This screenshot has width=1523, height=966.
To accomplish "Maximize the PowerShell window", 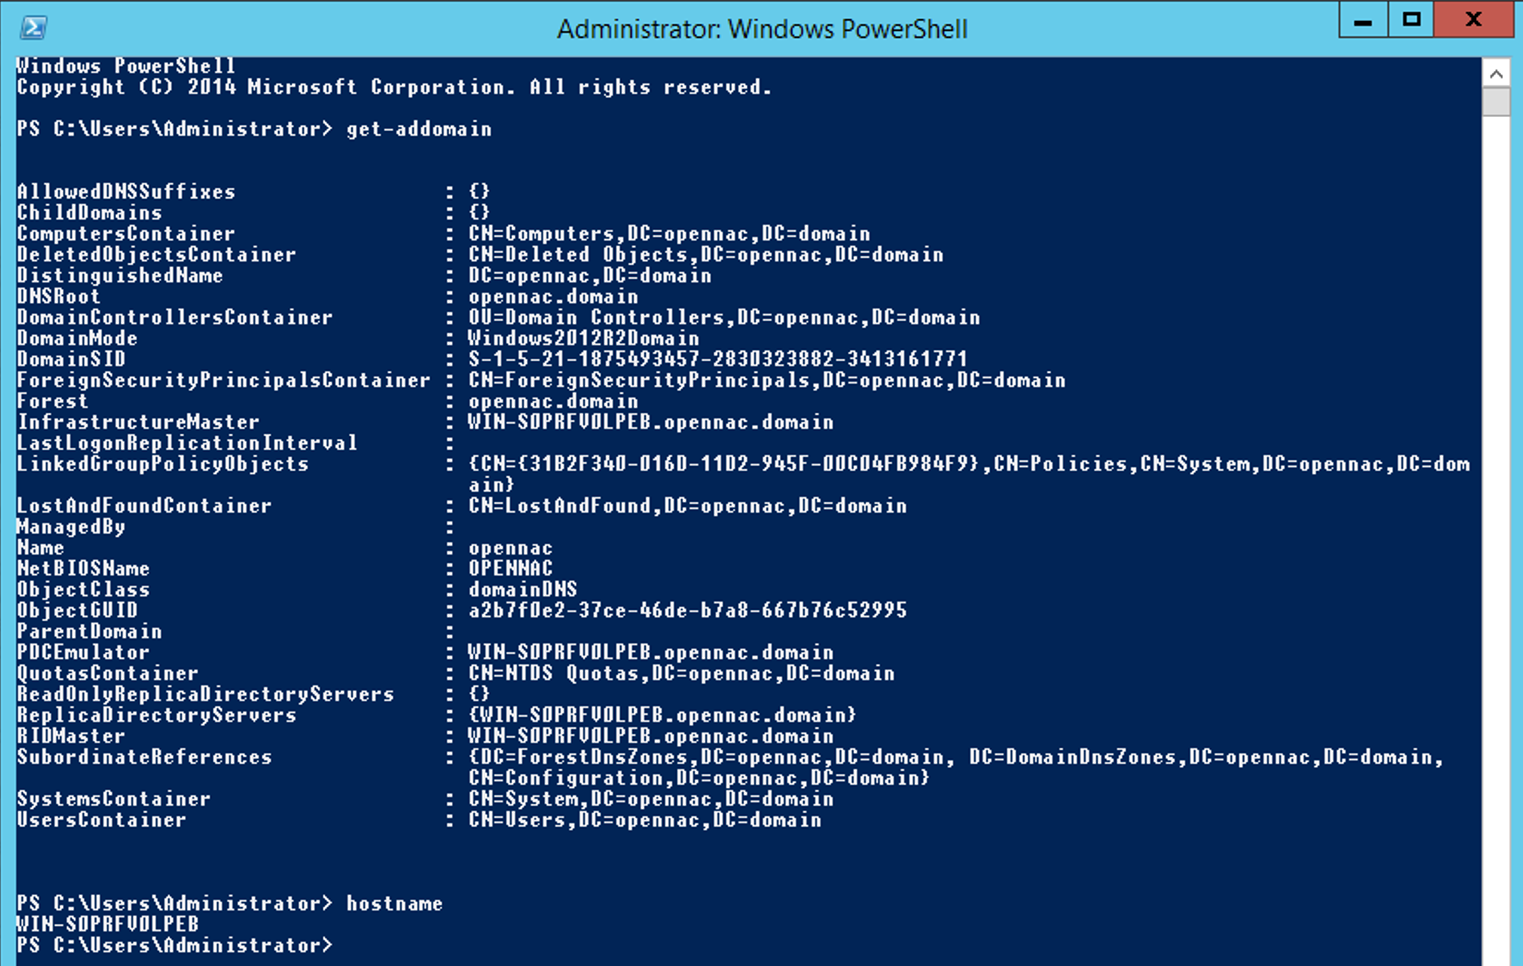I will pyautogui.click(x=1410, y=20).
